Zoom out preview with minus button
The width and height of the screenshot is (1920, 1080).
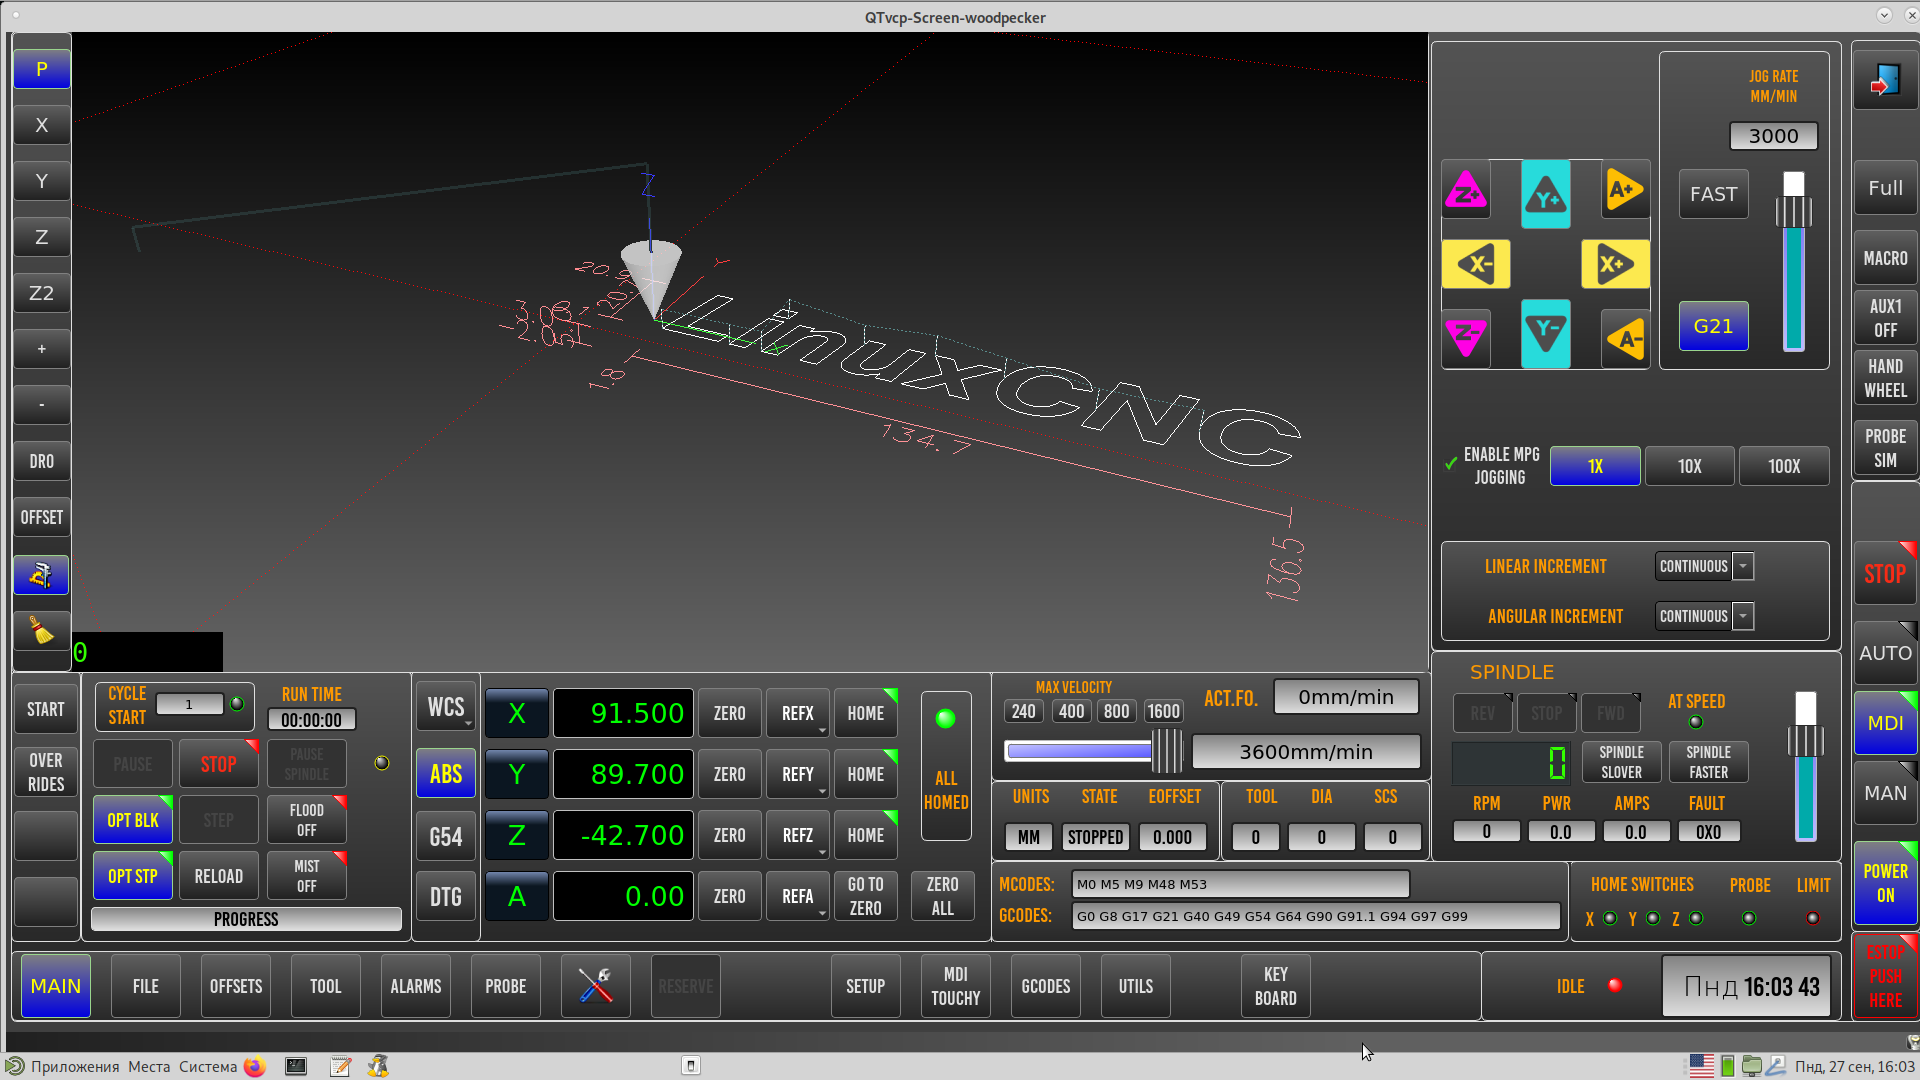[42, 405]
